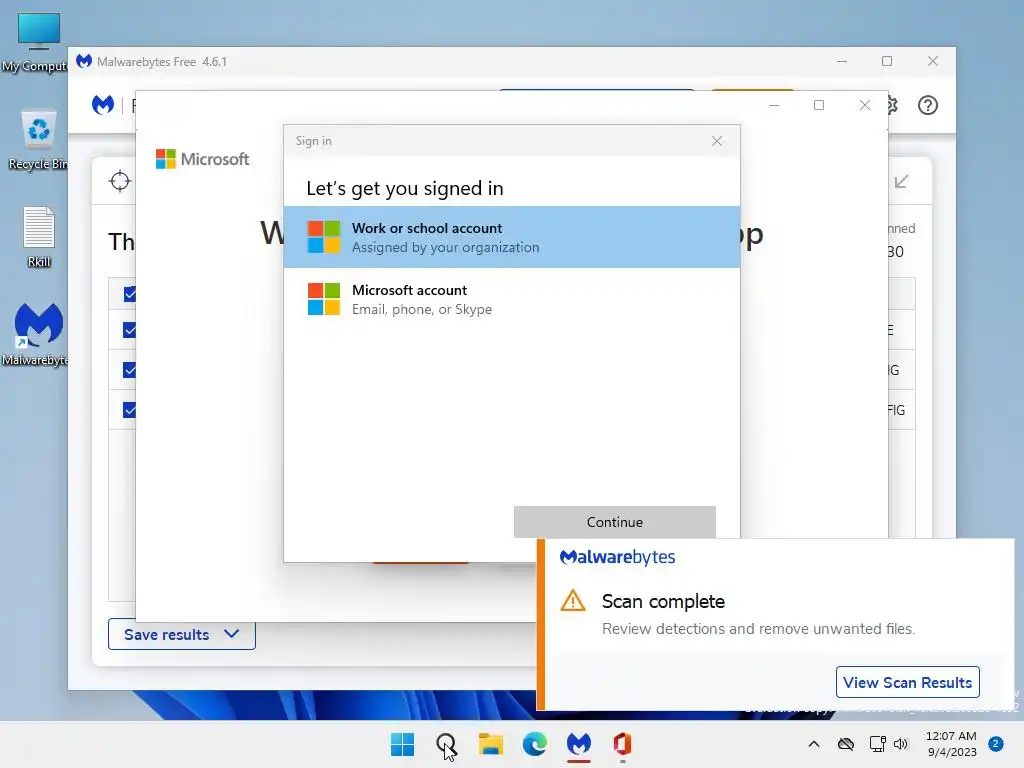Launch Microsoft Edge from taskbar
Image resolution: width=1024 pixels, height=768 pixels.
tap(535, 744)
